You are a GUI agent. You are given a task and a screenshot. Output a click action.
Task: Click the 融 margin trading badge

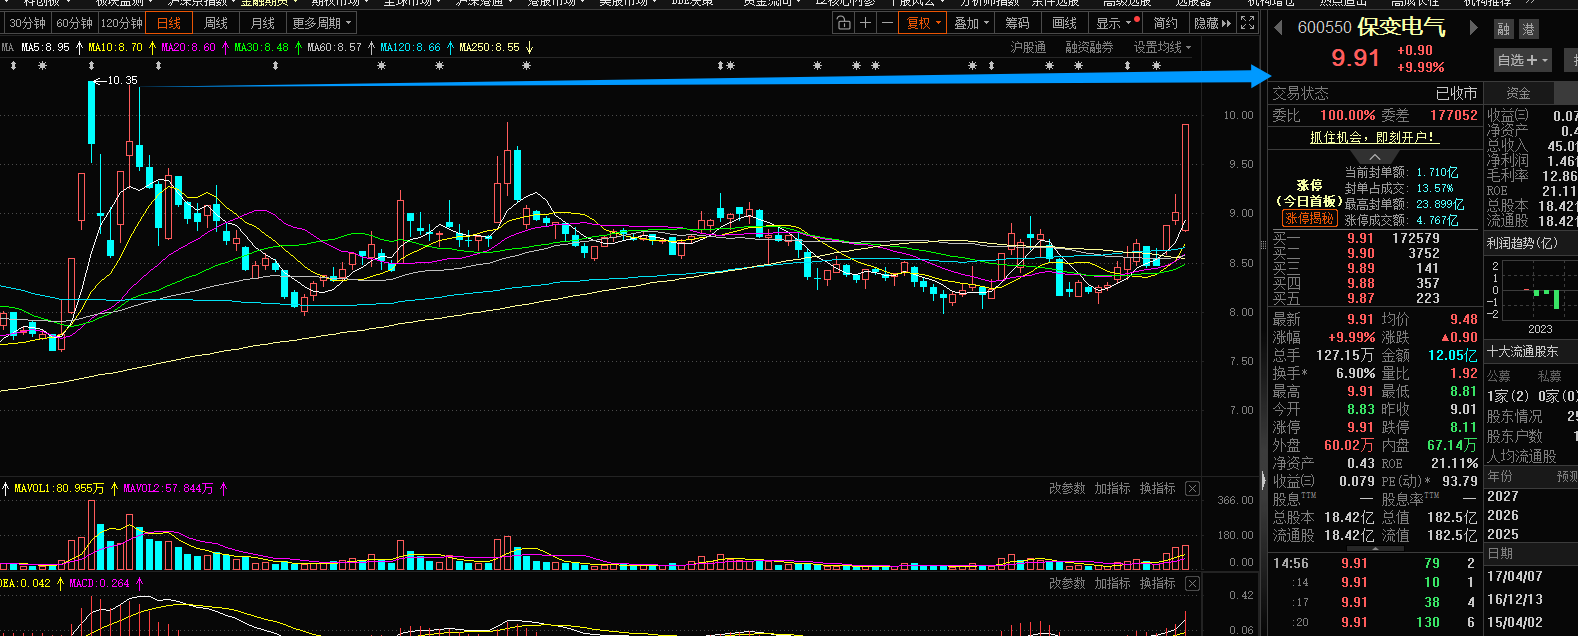(1503, 29)
